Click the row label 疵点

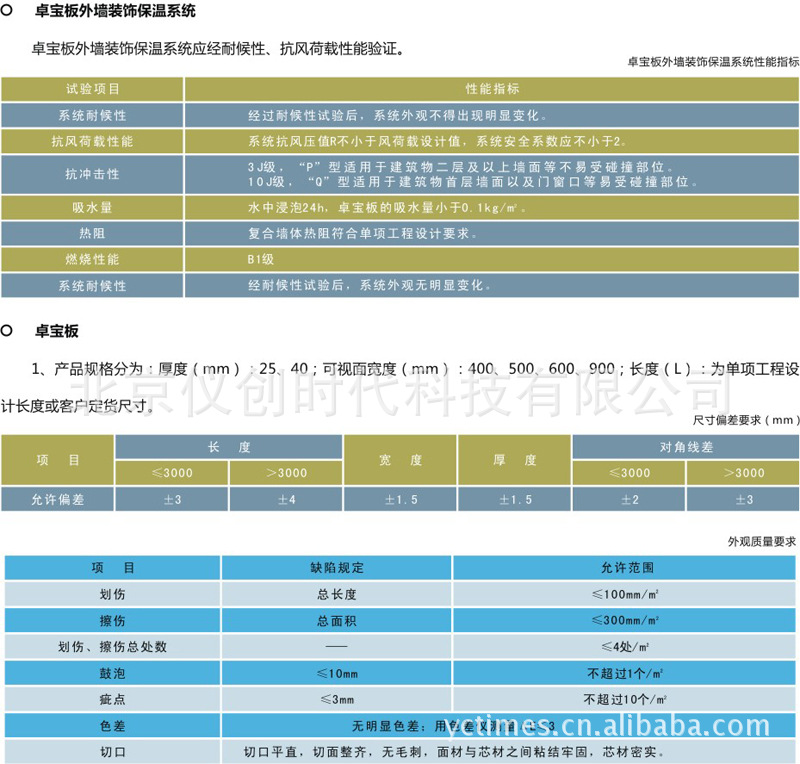pyautogui.click(x=112, y=699)
